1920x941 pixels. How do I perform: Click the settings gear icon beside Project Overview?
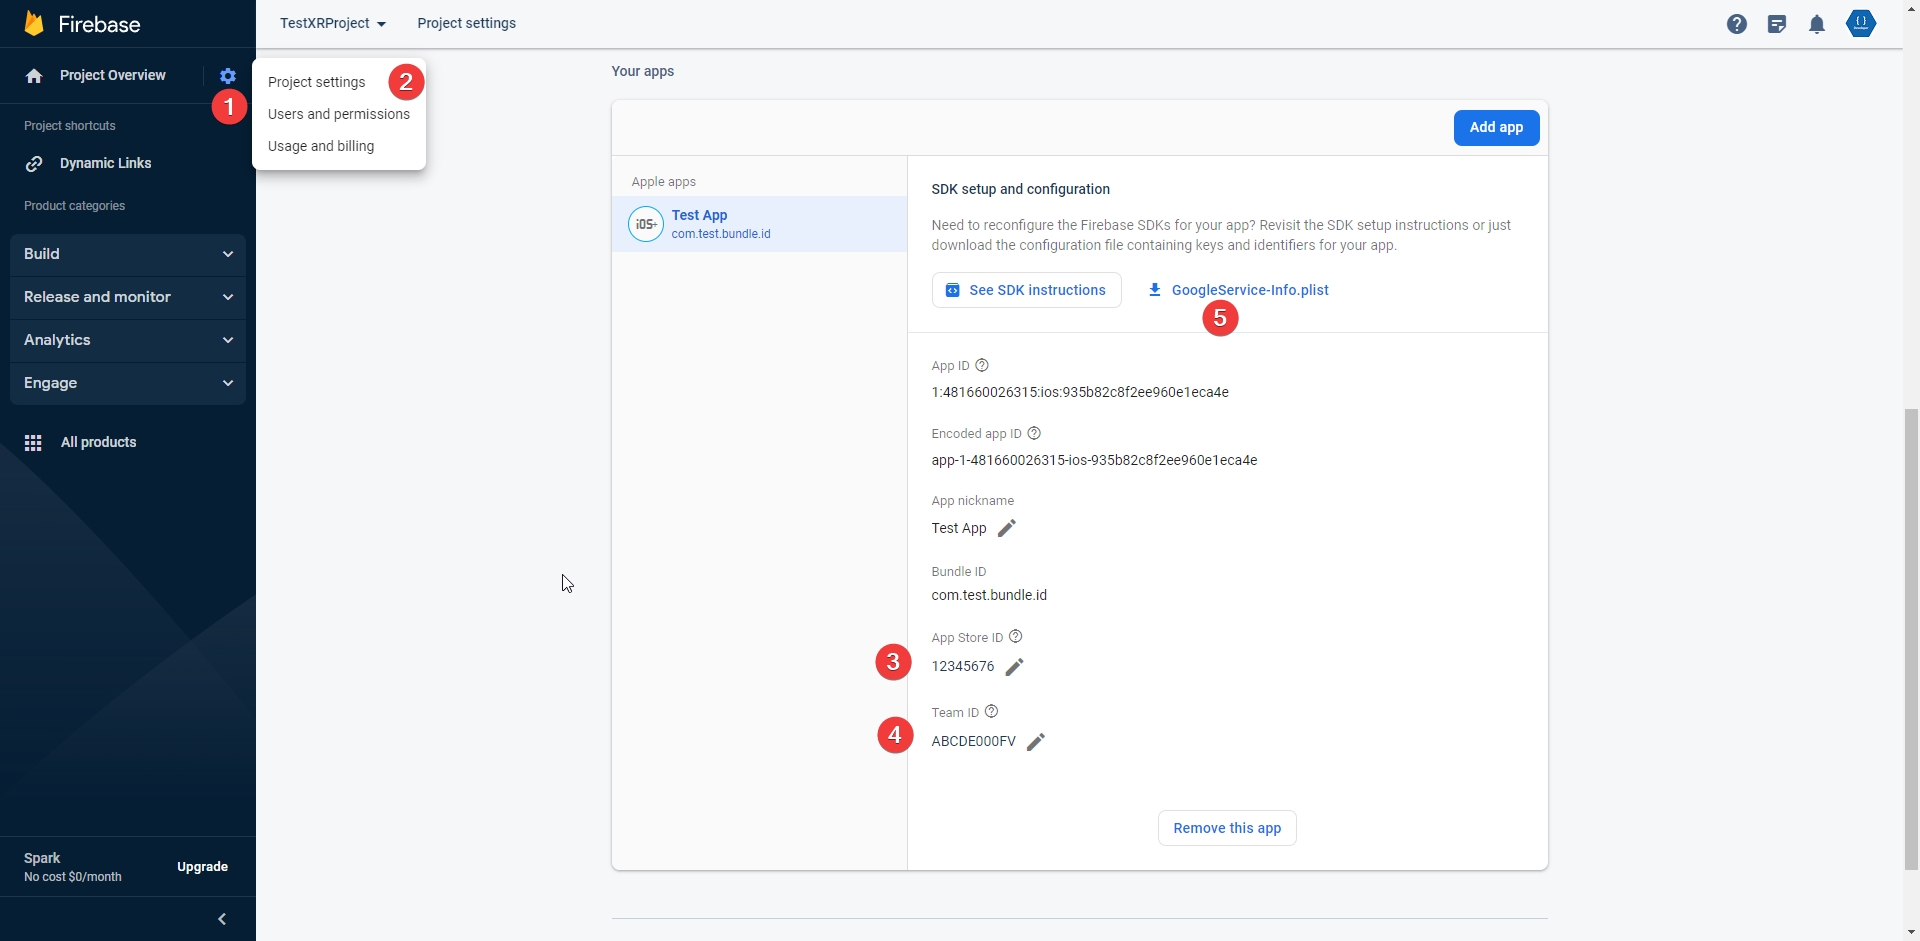(x=228, y=76)
